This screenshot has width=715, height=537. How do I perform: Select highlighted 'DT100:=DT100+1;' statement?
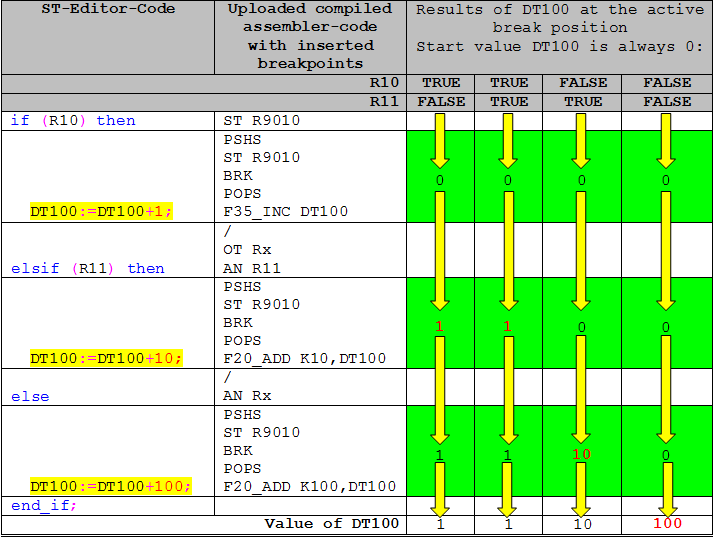[x=101, y=212]
